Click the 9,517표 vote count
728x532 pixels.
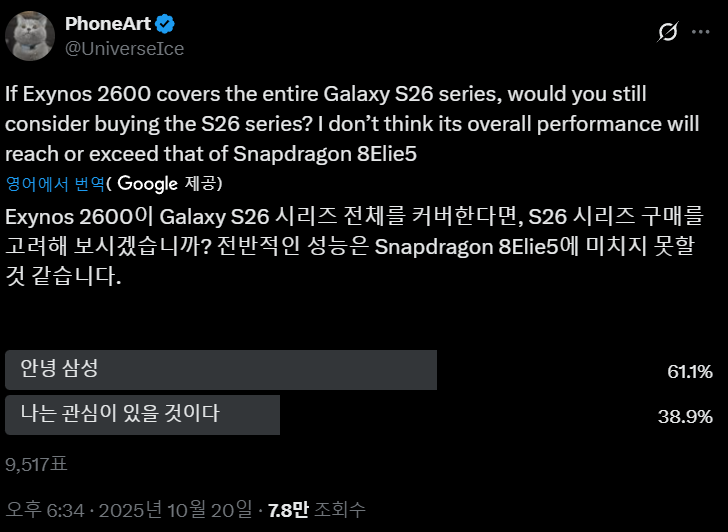pyautogui.click(x=39, y=463)
